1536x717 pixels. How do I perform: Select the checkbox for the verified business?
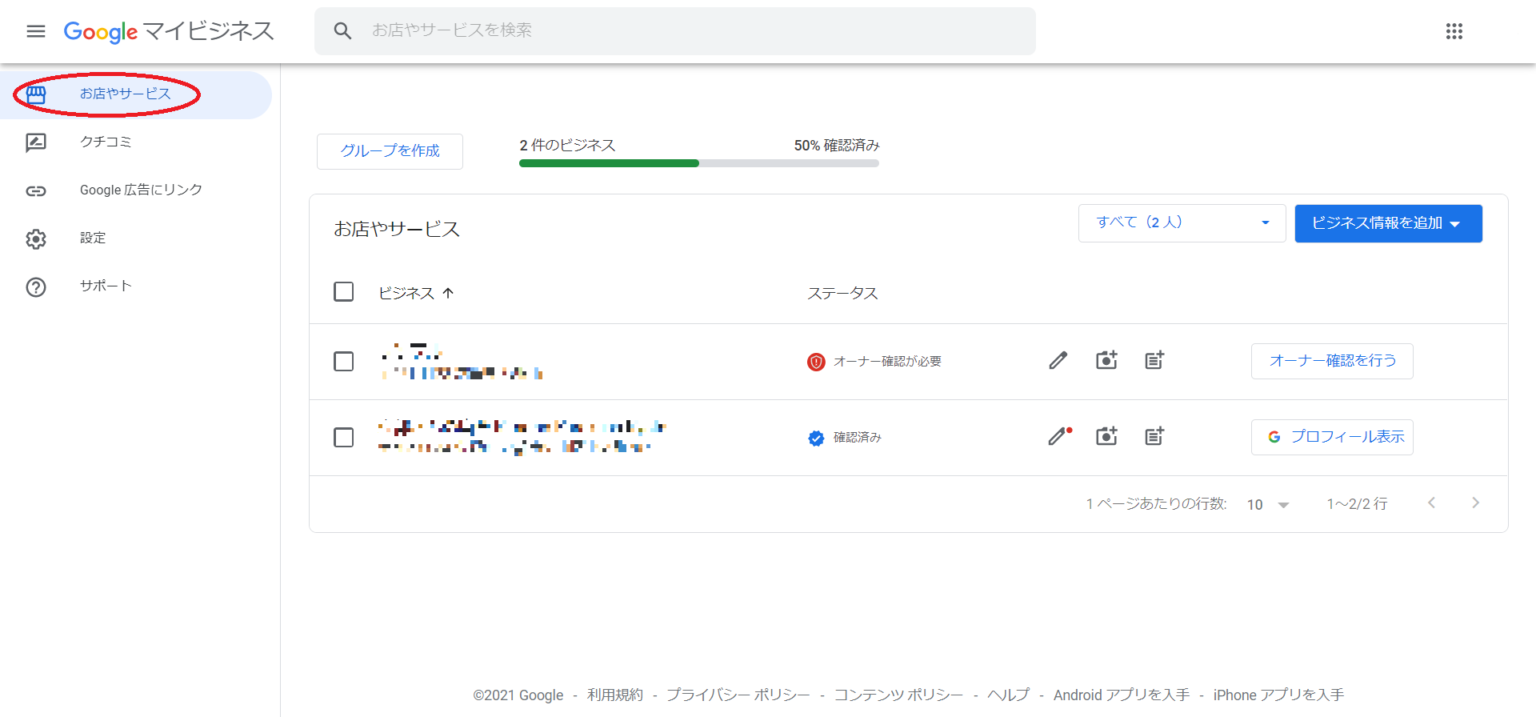(344, 437)
